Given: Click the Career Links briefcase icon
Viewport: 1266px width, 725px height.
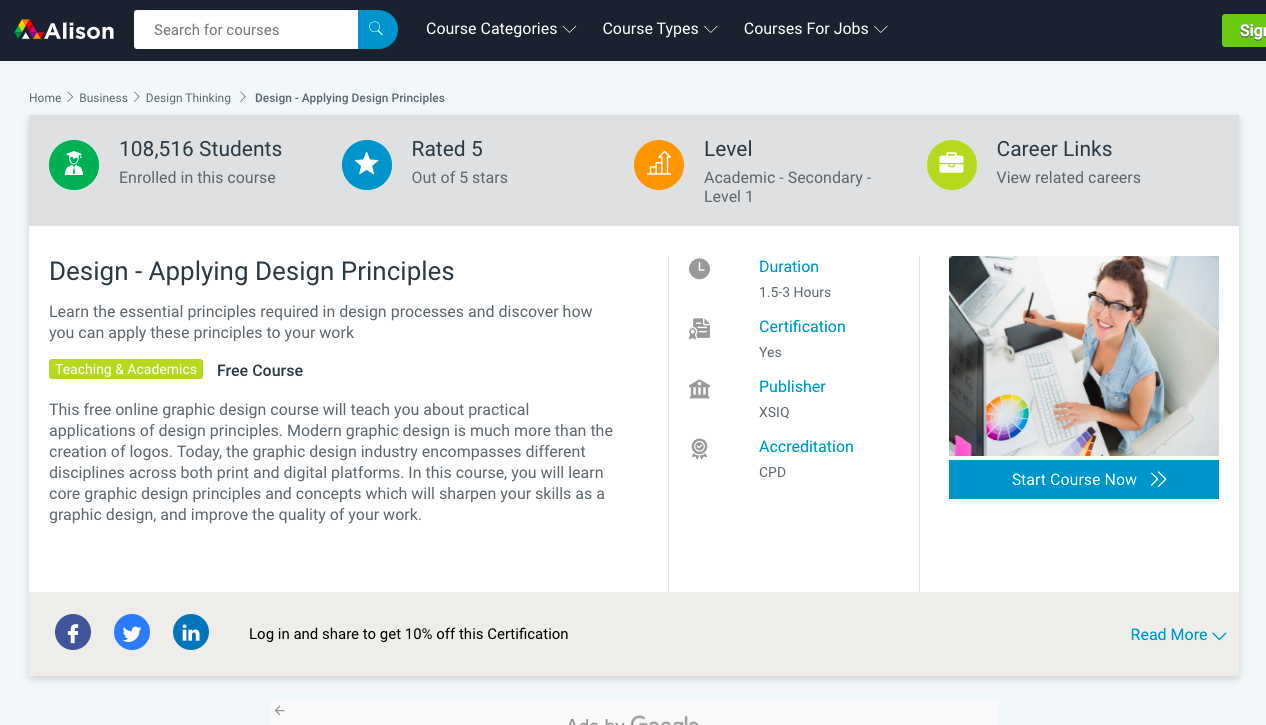Looking at the screenshot, I should pyautogui.click(x=952, y=165).
